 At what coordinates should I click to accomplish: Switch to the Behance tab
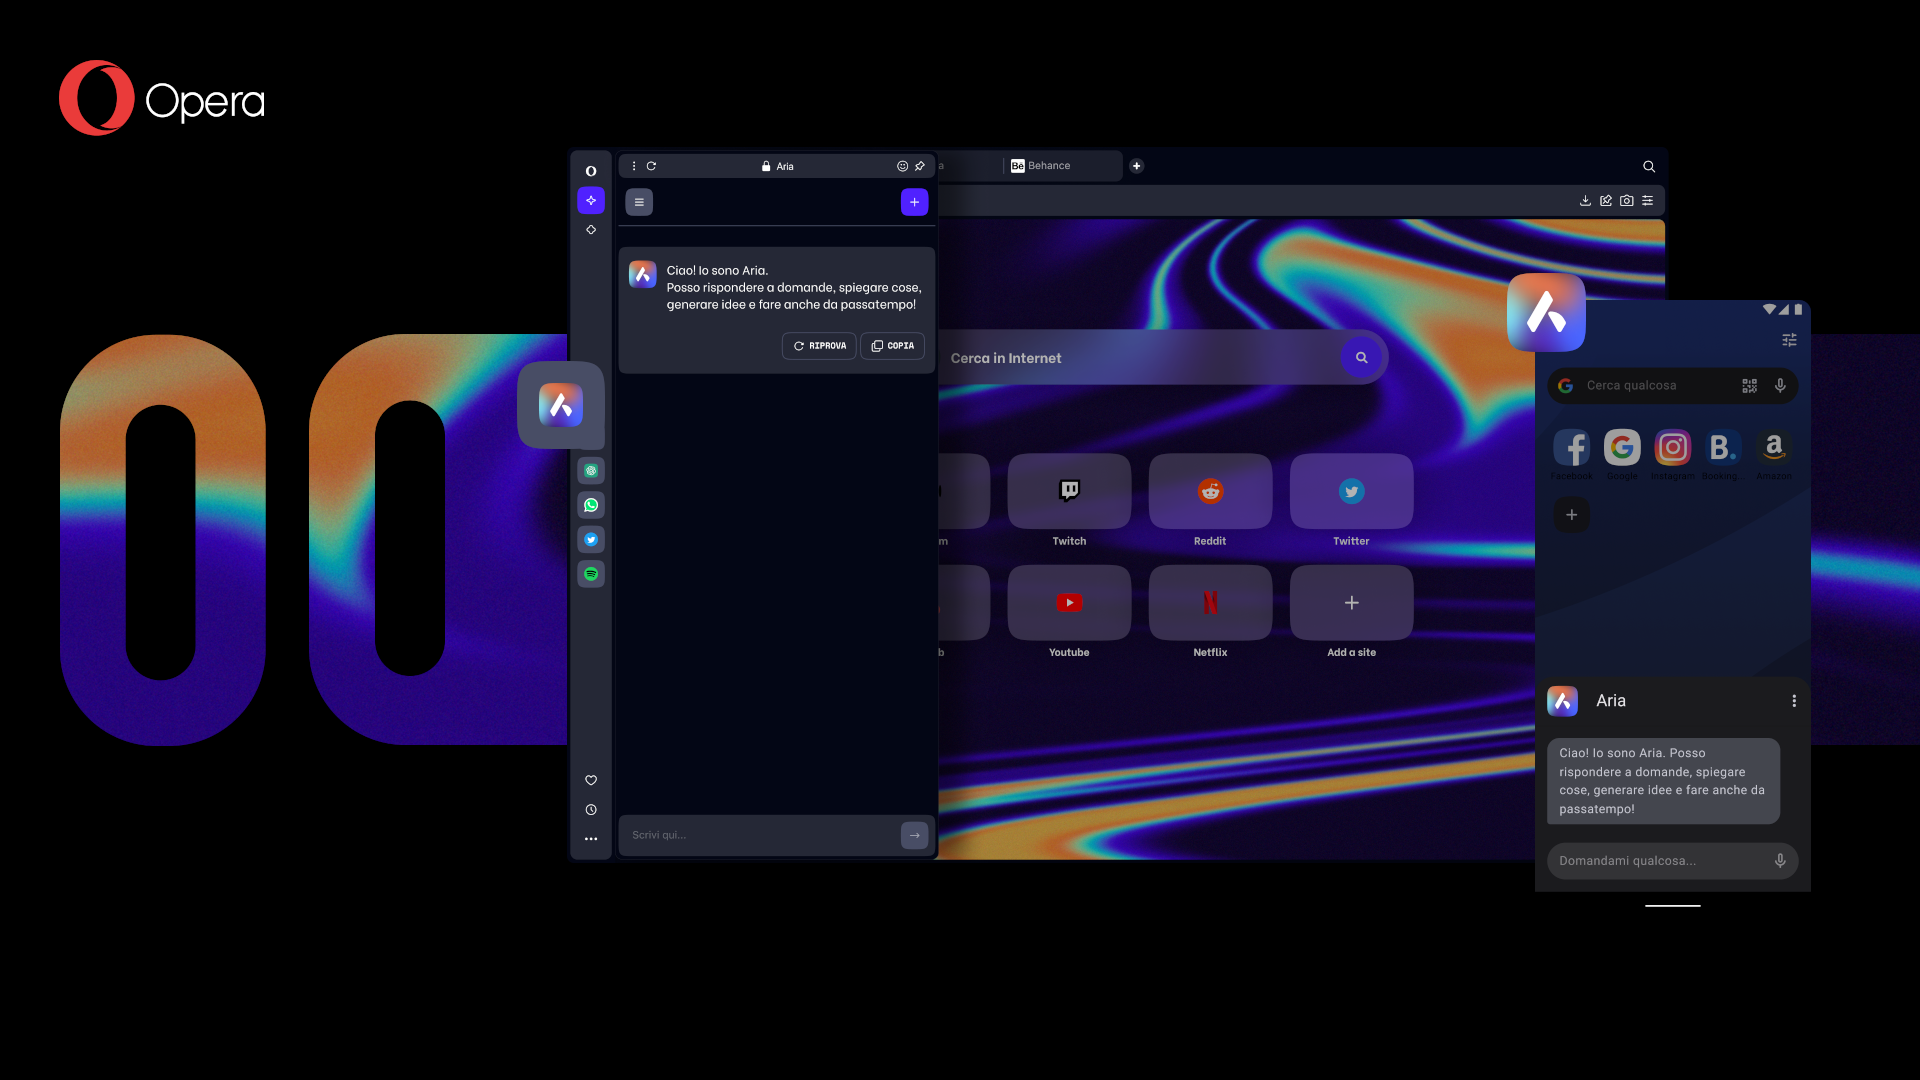pos(1048,165)
